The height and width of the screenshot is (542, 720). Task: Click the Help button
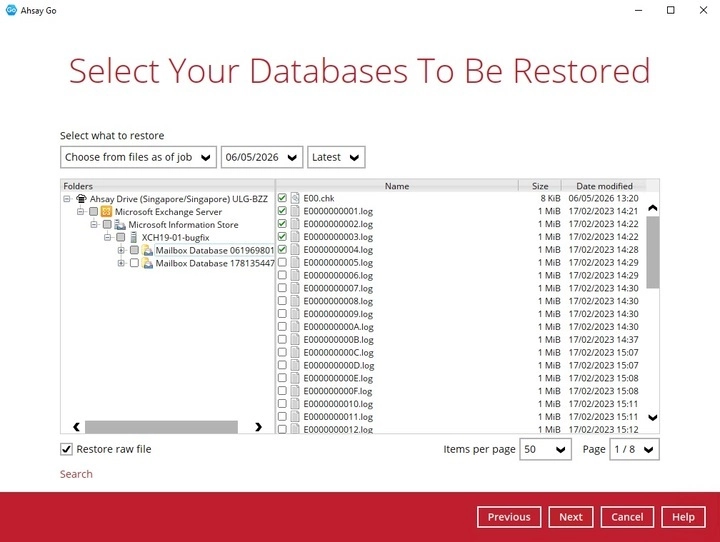coord(683,517)
